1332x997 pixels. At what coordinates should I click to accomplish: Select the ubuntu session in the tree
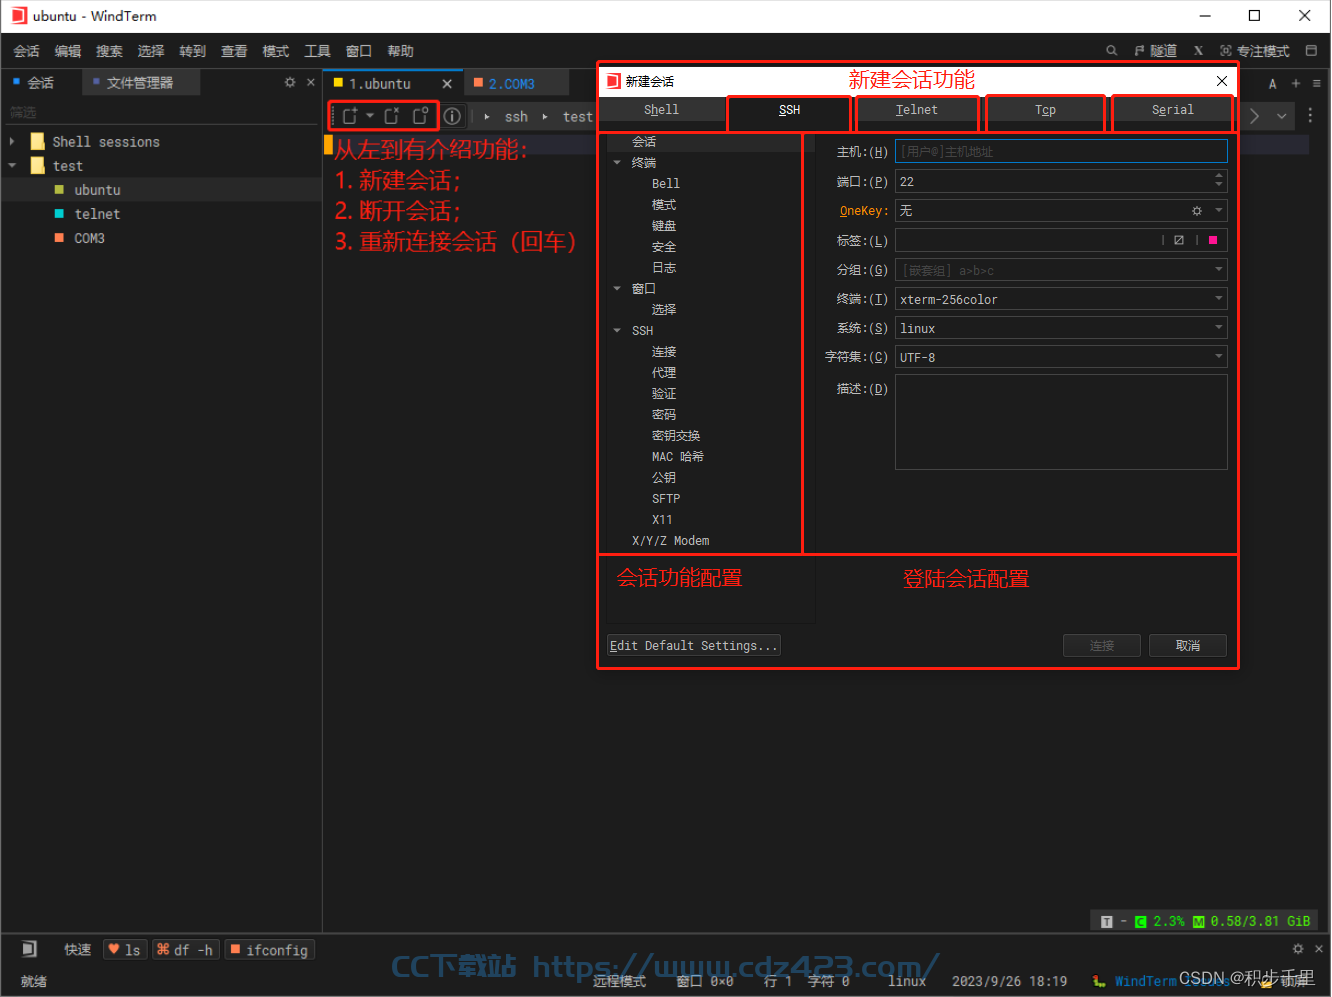pyautogui.click(x=97, y=190)
